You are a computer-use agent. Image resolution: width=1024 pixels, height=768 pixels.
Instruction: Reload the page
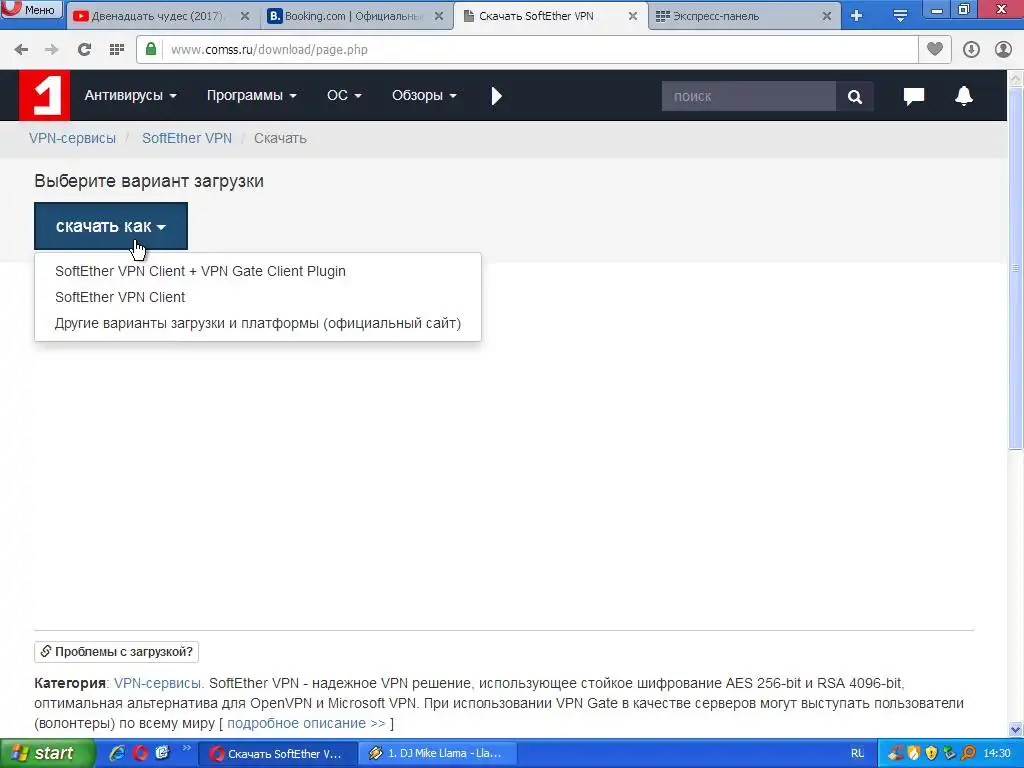click(x=84, y=50)
